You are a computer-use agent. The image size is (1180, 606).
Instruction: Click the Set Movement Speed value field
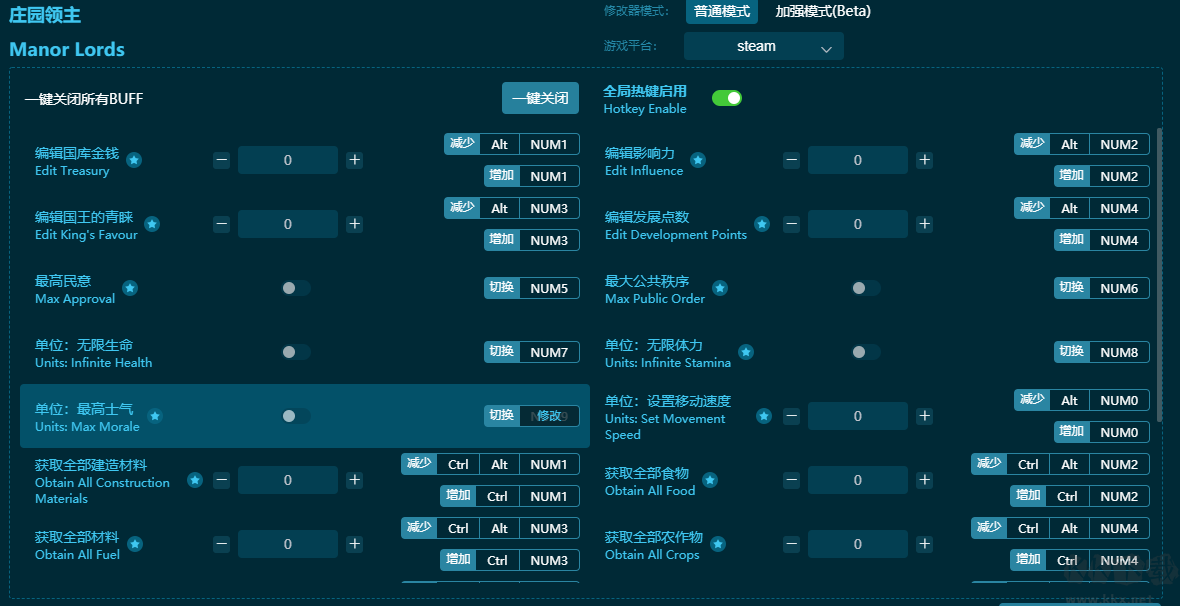(x=858, y=416)
